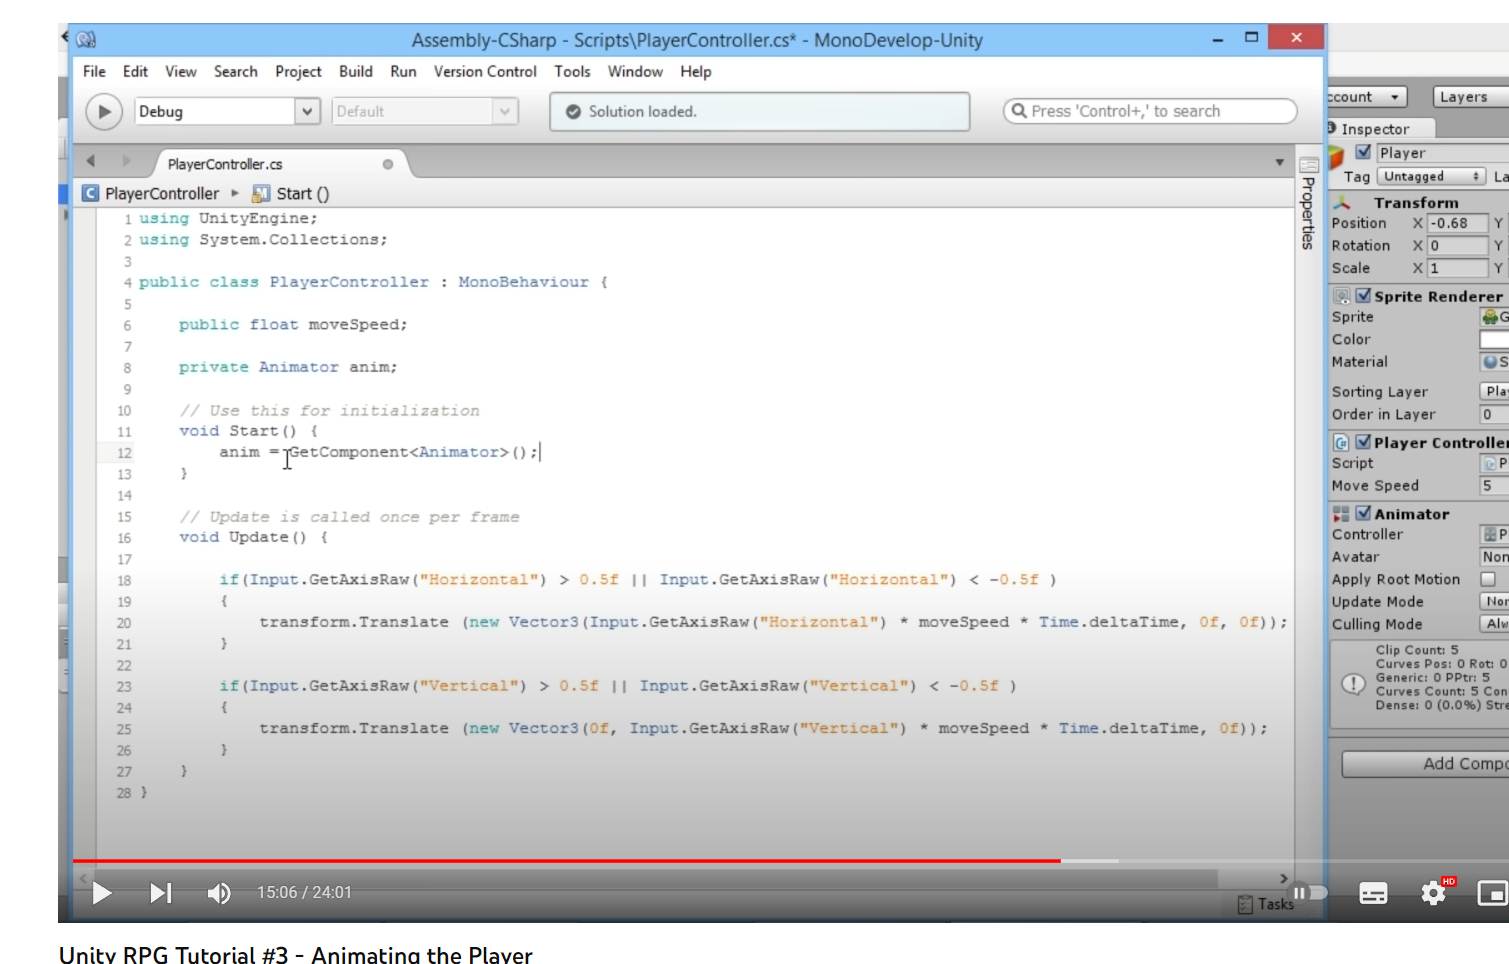The width and height of the screenshot is (1509, 964).
Task: Click the 'MonoBehaviour' text on line 4
Action: coord(523,283)
